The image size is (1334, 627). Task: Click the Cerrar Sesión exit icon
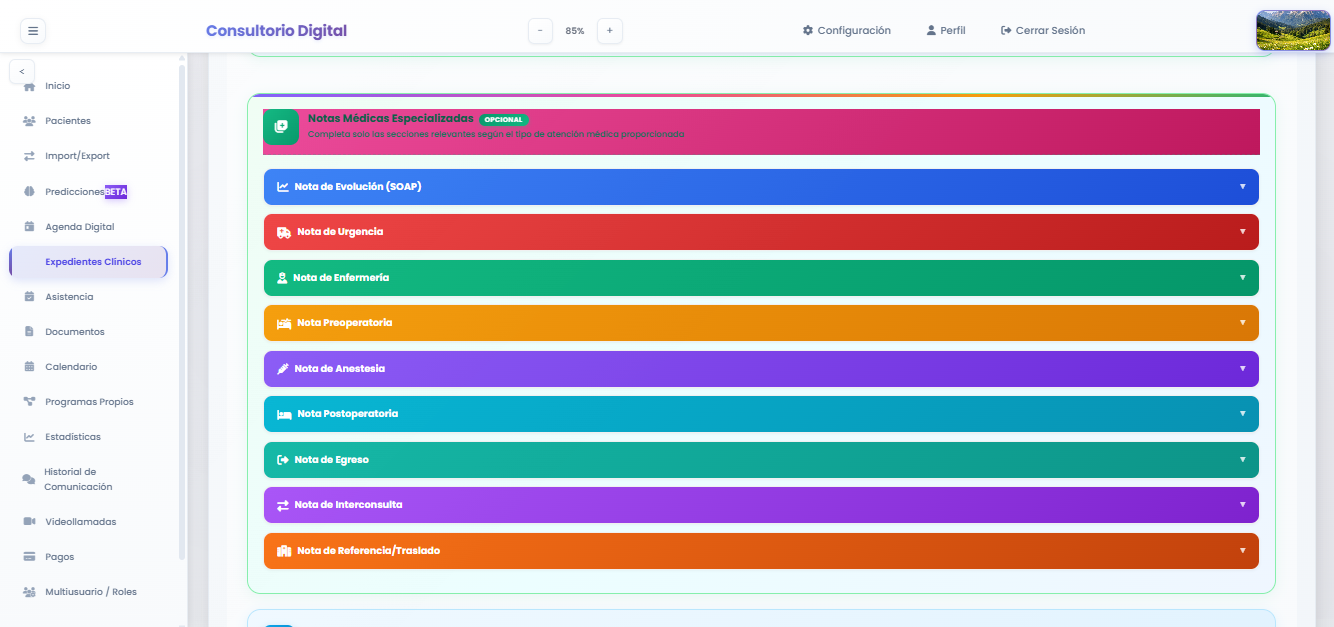[1006, 31]
